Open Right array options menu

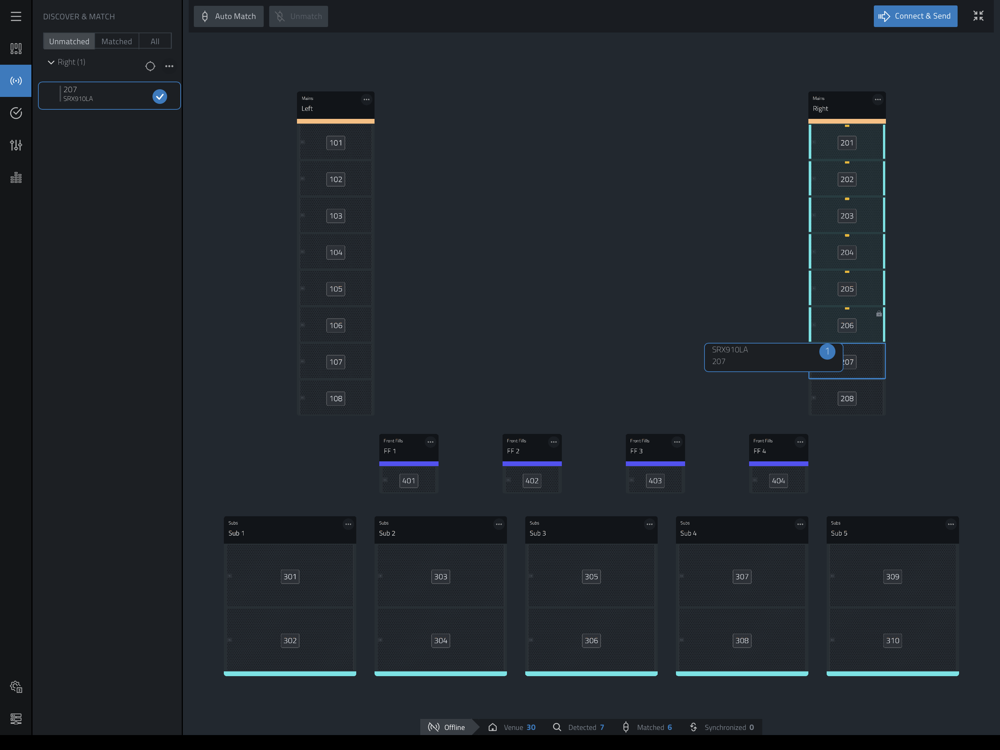pyautogui.click(x=878, y=99)
